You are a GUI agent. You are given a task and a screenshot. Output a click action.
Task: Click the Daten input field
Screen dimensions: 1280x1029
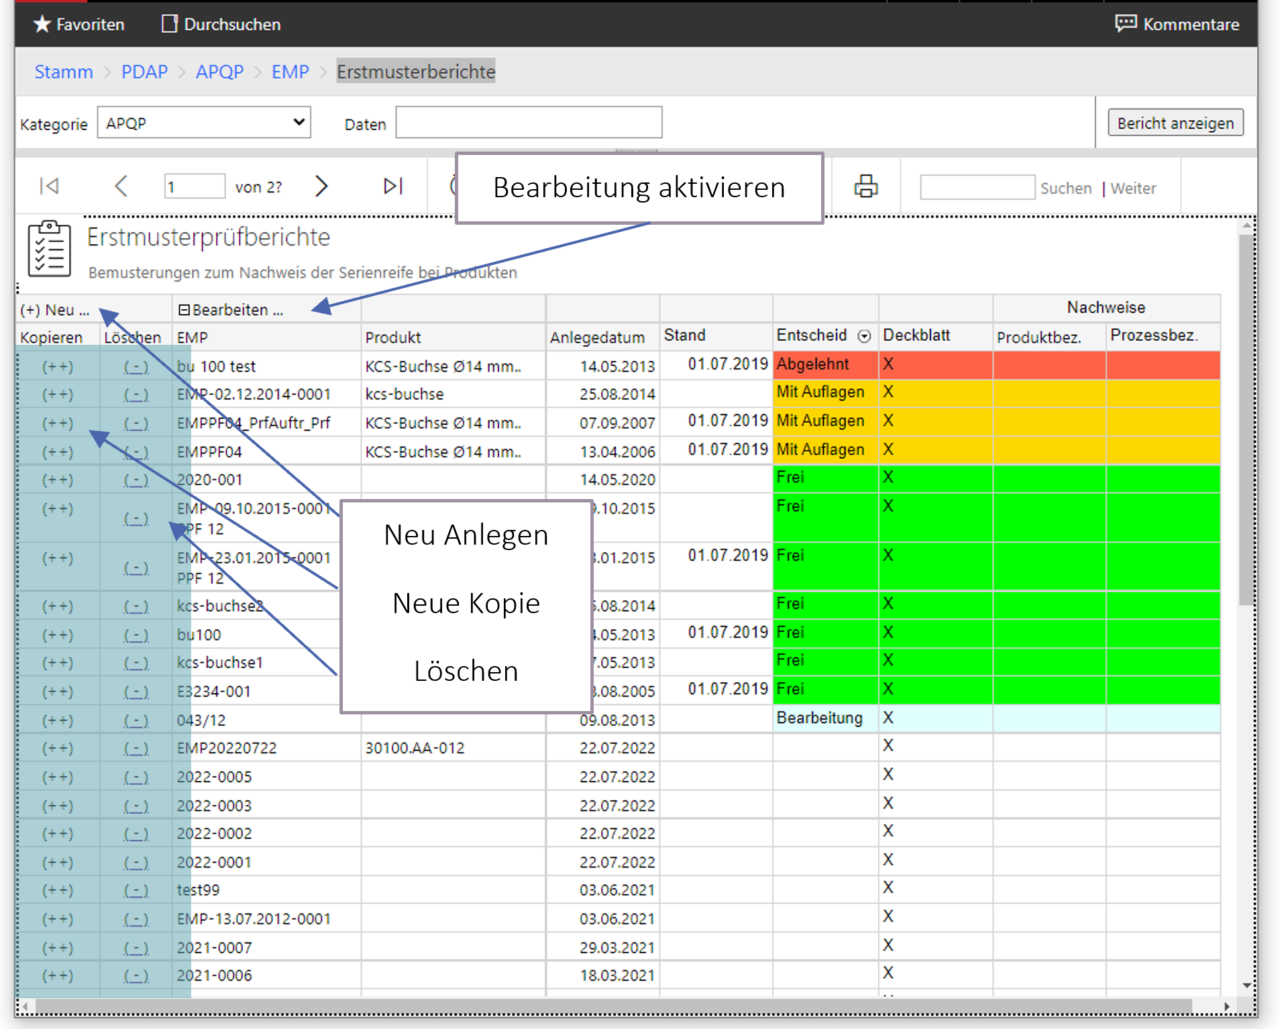(x=529, y=123)
